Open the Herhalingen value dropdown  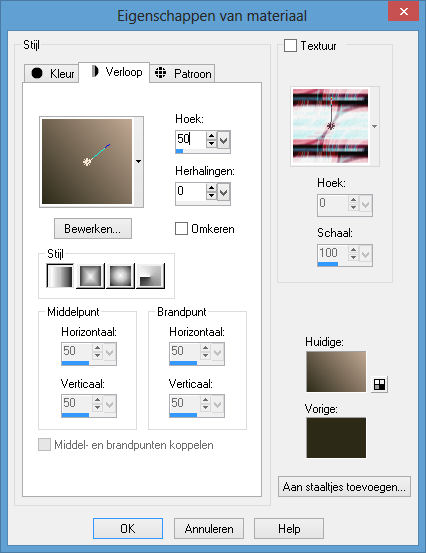coord(224,192)
